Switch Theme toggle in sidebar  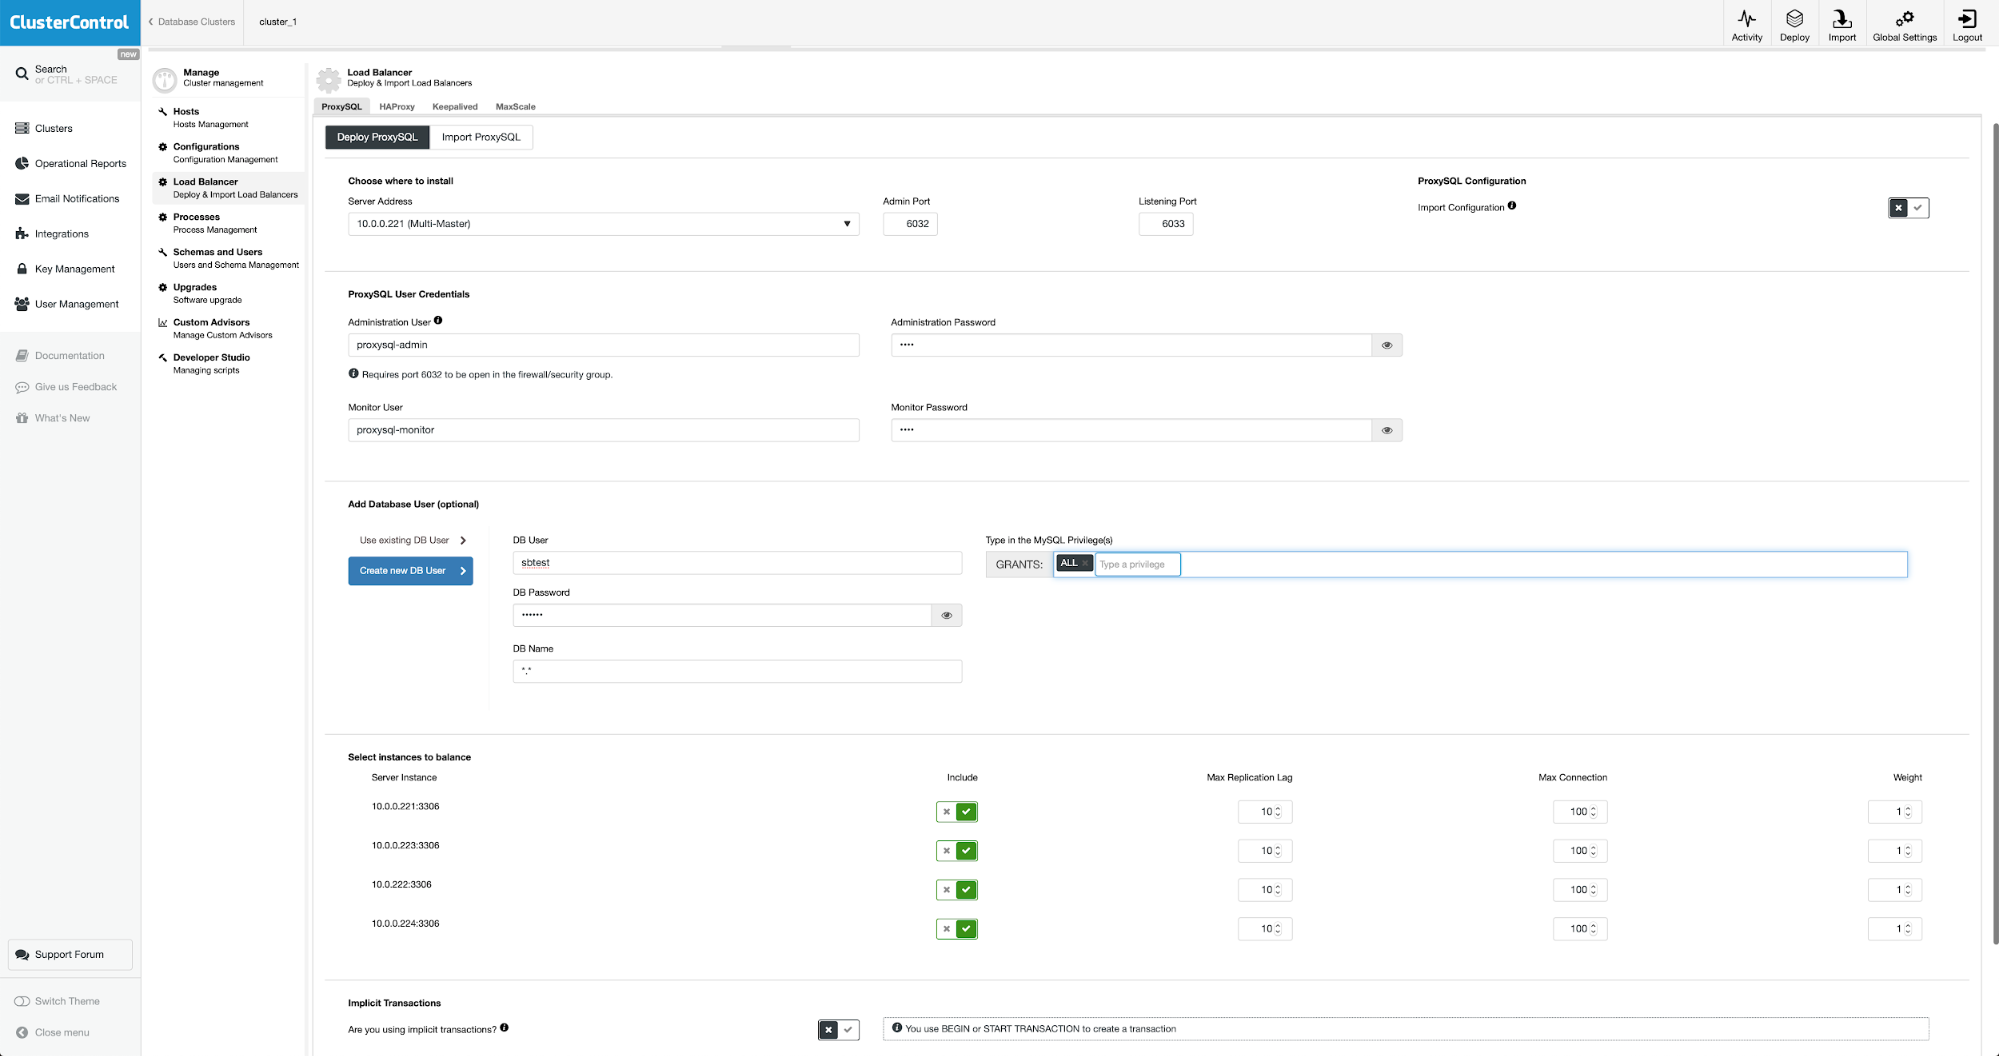[22, 1001]
